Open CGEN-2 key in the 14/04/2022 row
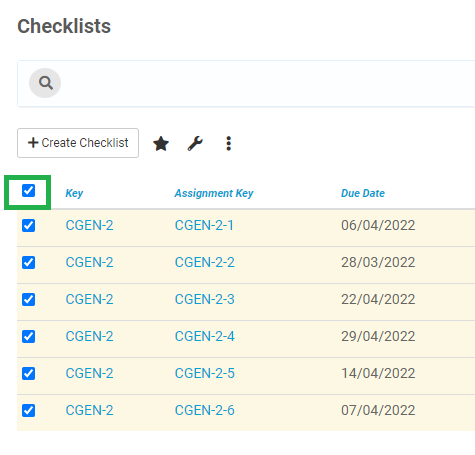The width and height of the screenshot is (475, 455). [89, 374]
